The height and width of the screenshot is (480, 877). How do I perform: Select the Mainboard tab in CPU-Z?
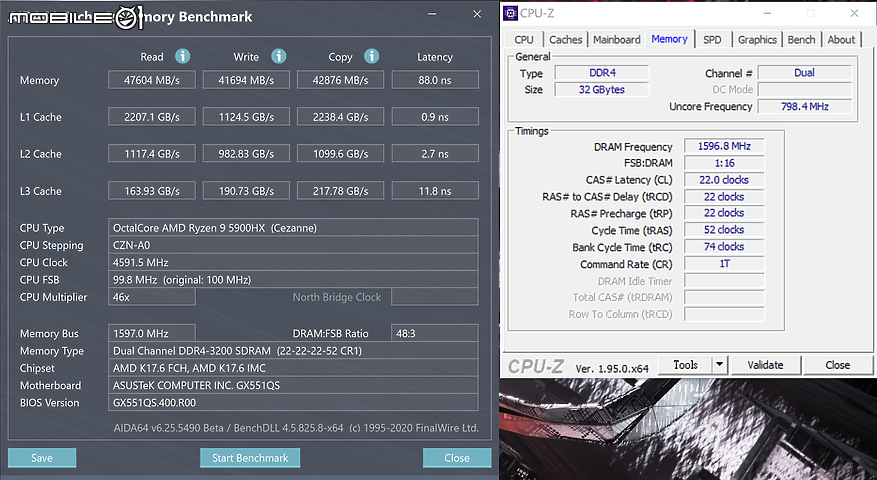[x=616, y=40]
